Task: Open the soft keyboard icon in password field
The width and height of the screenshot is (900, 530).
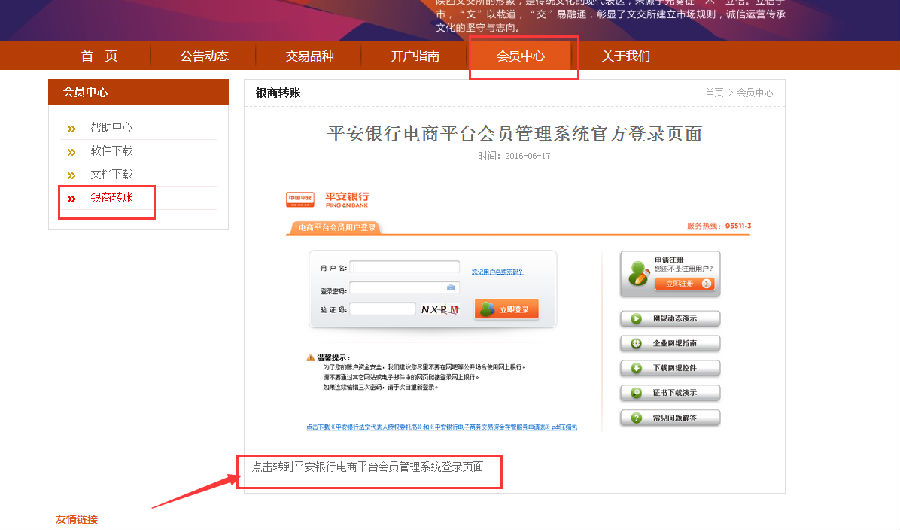Action: pyautogui.click(x=451, y=288)
